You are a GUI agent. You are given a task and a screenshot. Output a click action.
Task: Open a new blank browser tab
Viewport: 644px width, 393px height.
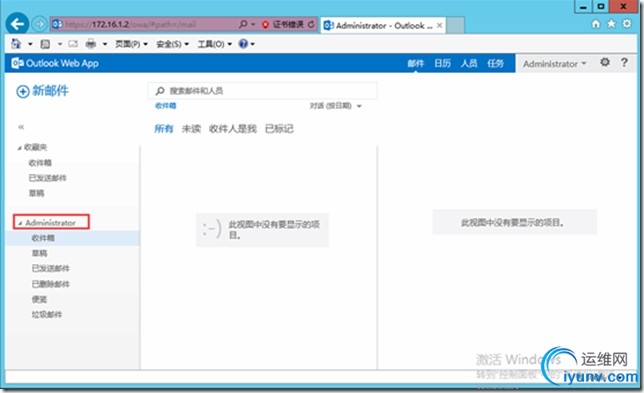(x=455, y=25)
